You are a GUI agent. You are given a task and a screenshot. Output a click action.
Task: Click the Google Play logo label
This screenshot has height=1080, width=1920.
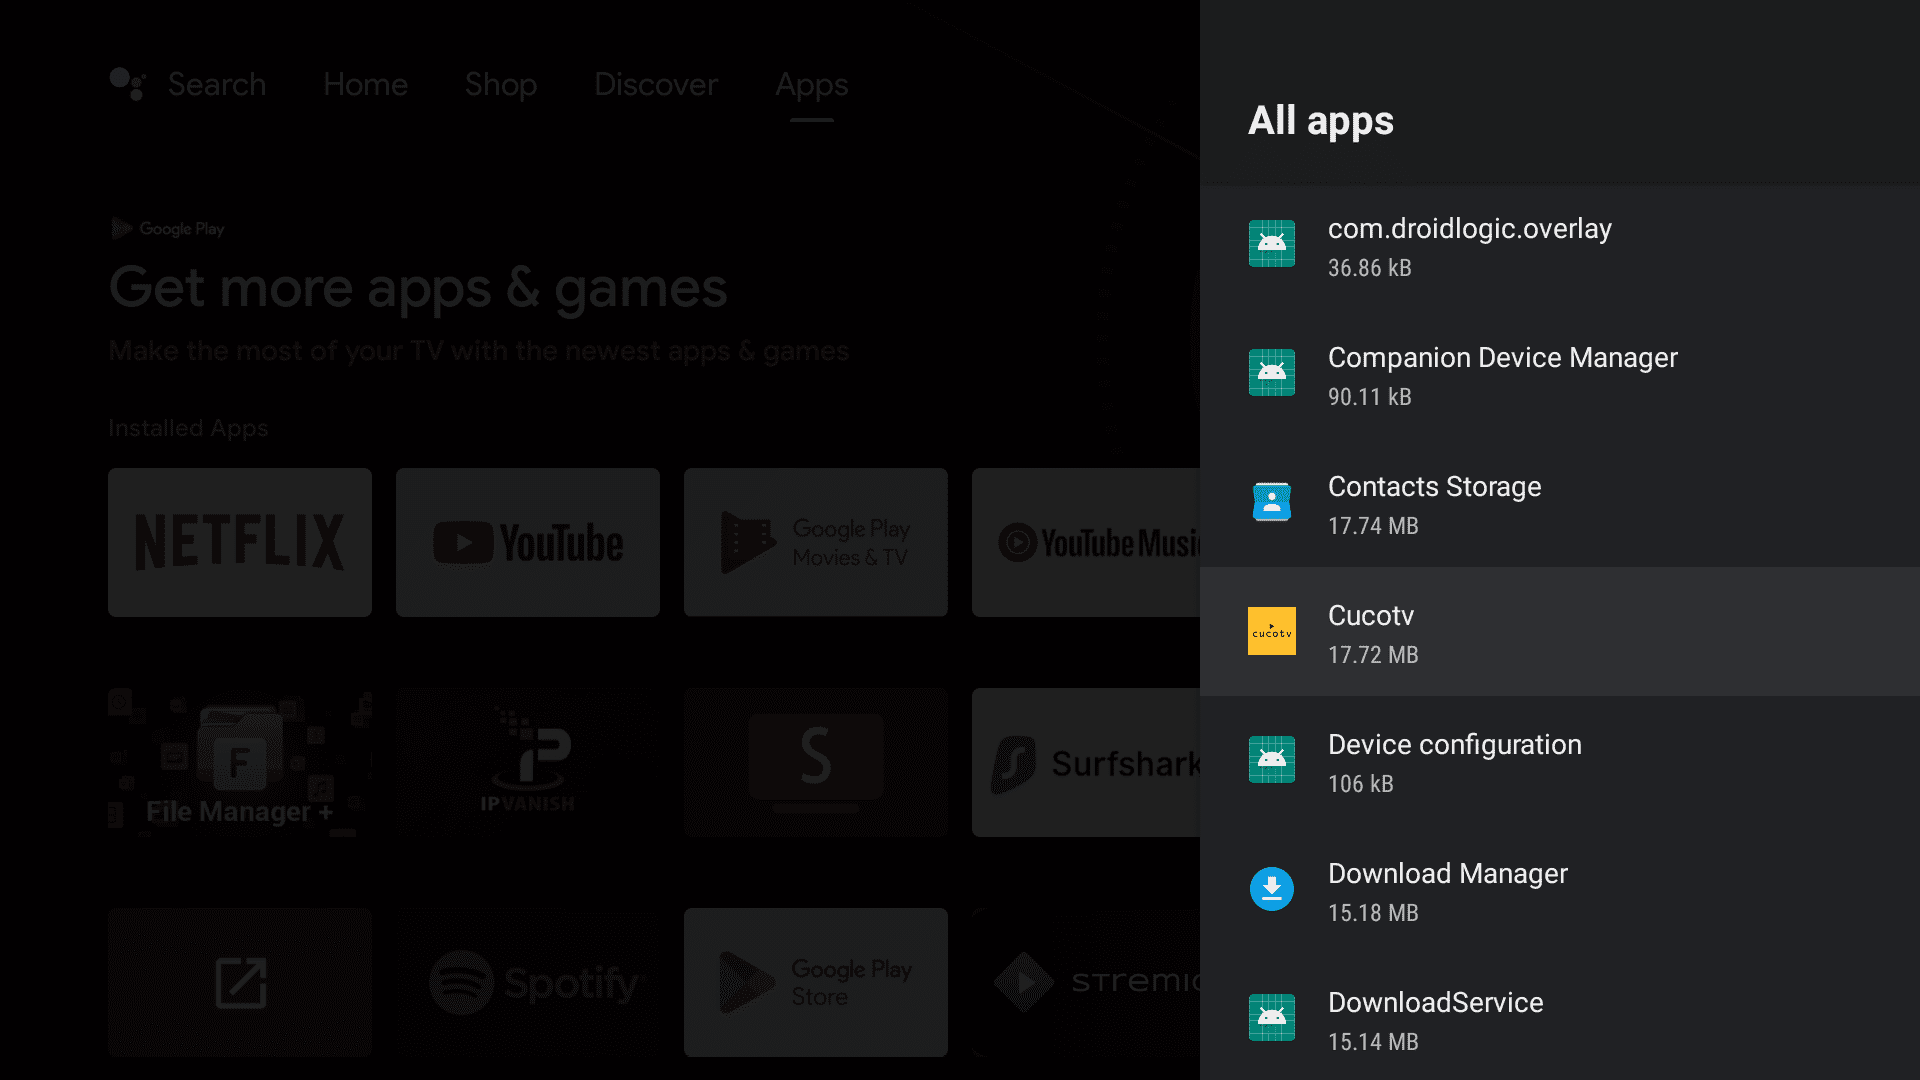click(x=168, y=228)
